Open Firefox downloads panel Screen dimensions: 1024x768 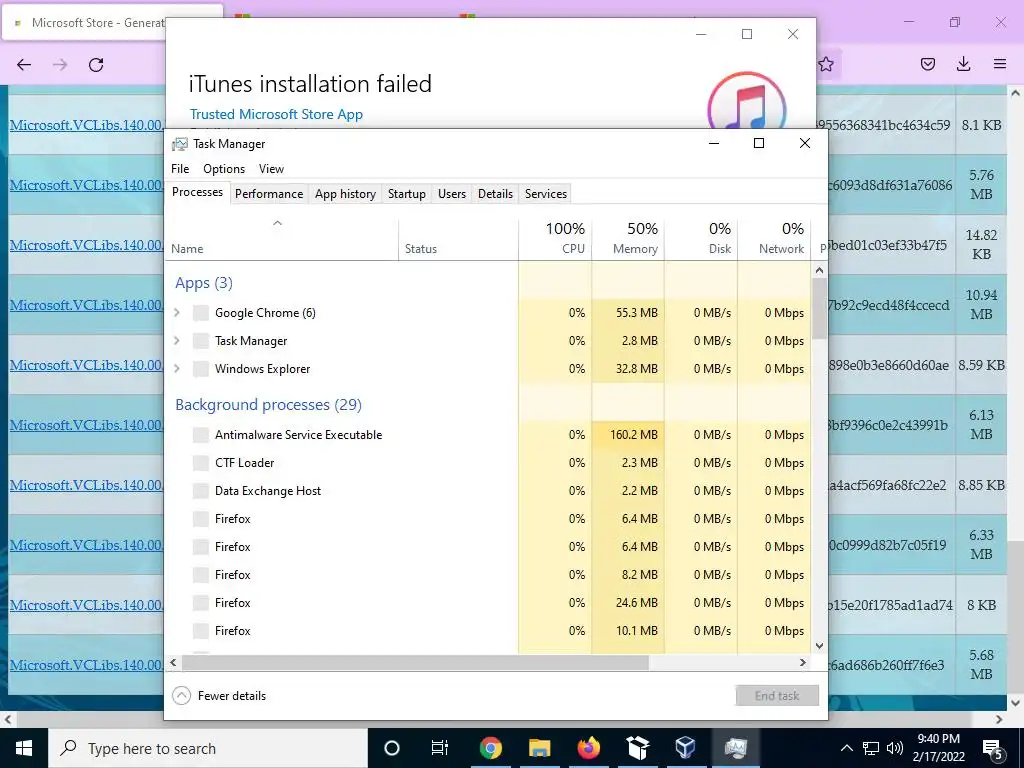[963, 64]
